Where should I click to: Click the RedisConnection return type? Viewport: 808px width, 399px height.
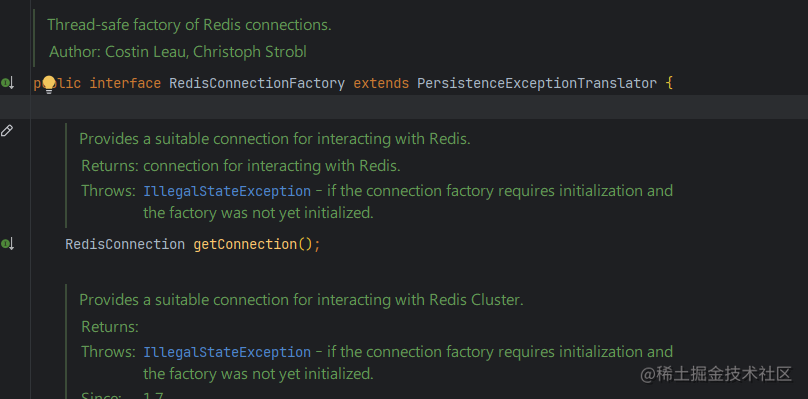click(x=125, y=244)
